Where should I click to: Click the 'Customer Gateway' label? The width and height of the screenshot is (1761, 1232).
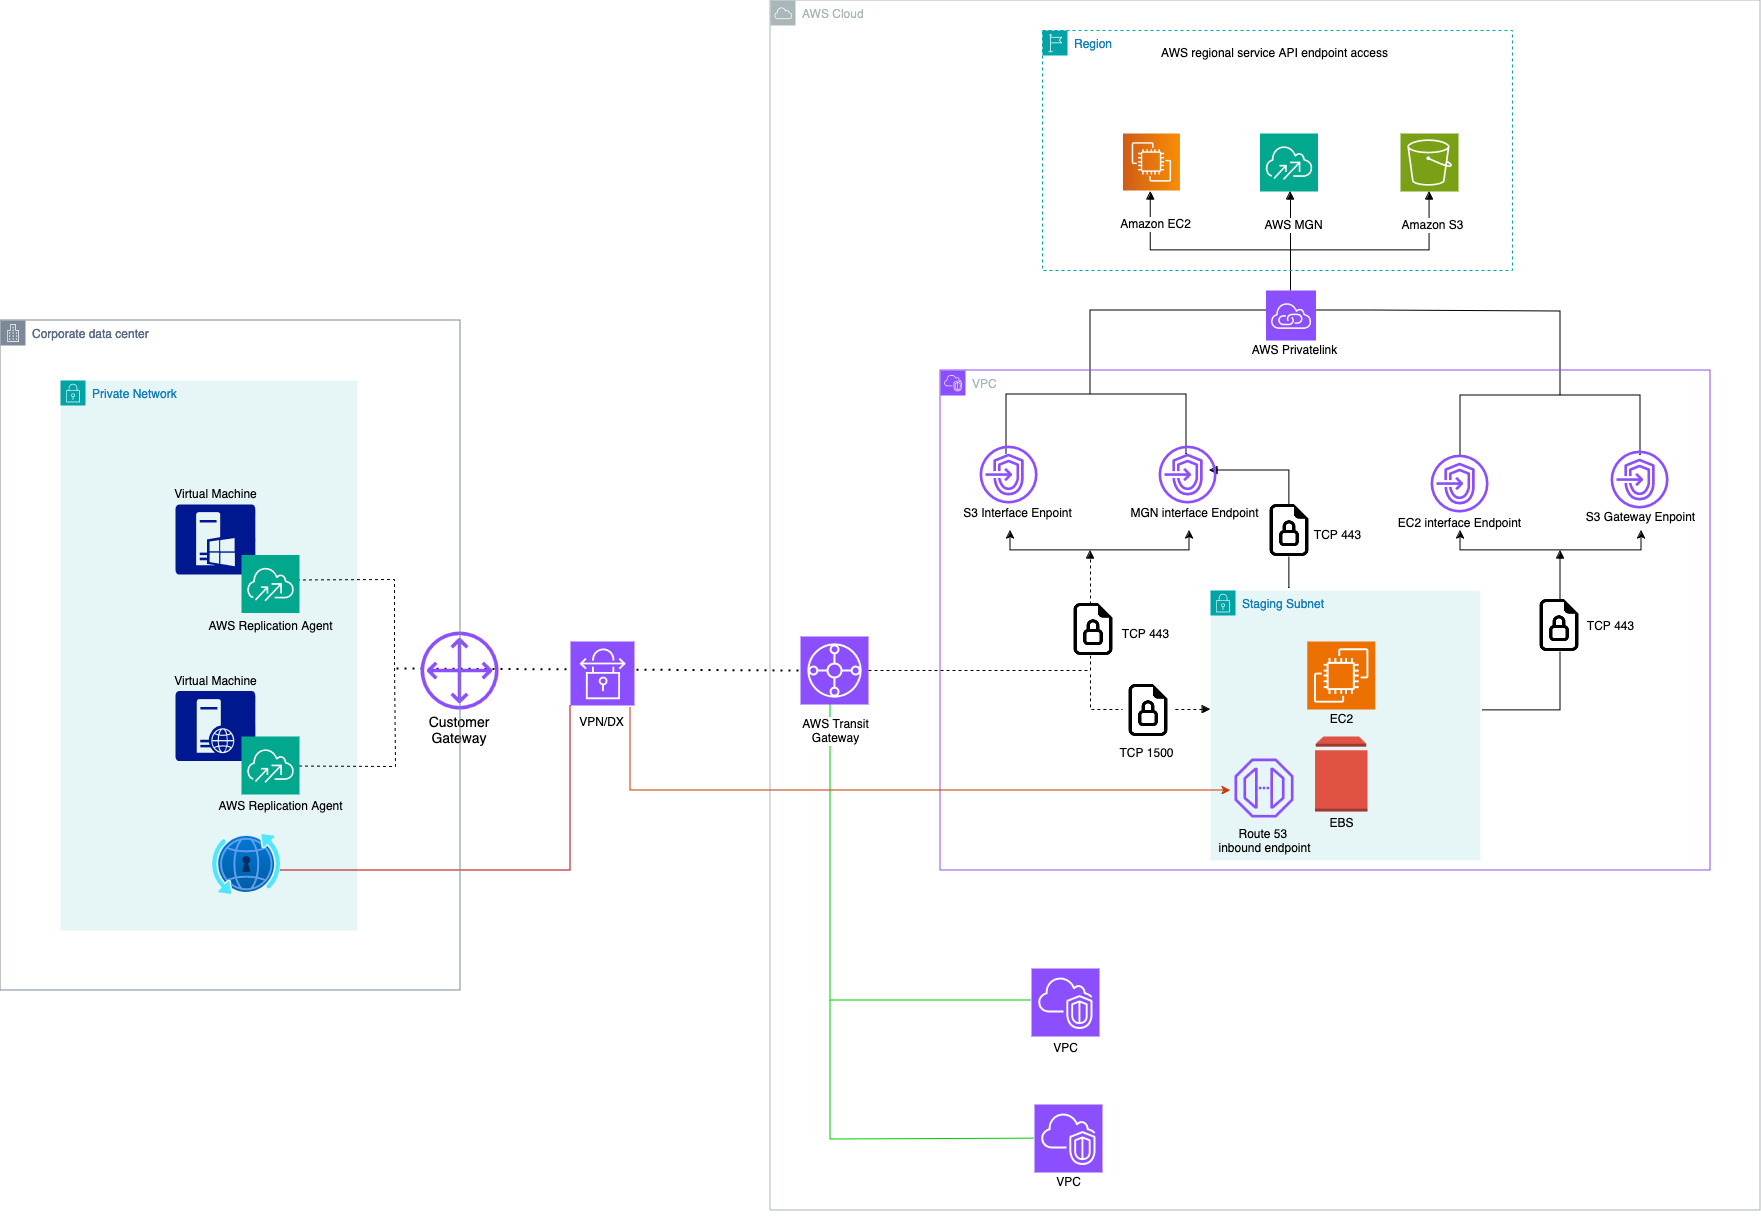click(x=459, y=730)
